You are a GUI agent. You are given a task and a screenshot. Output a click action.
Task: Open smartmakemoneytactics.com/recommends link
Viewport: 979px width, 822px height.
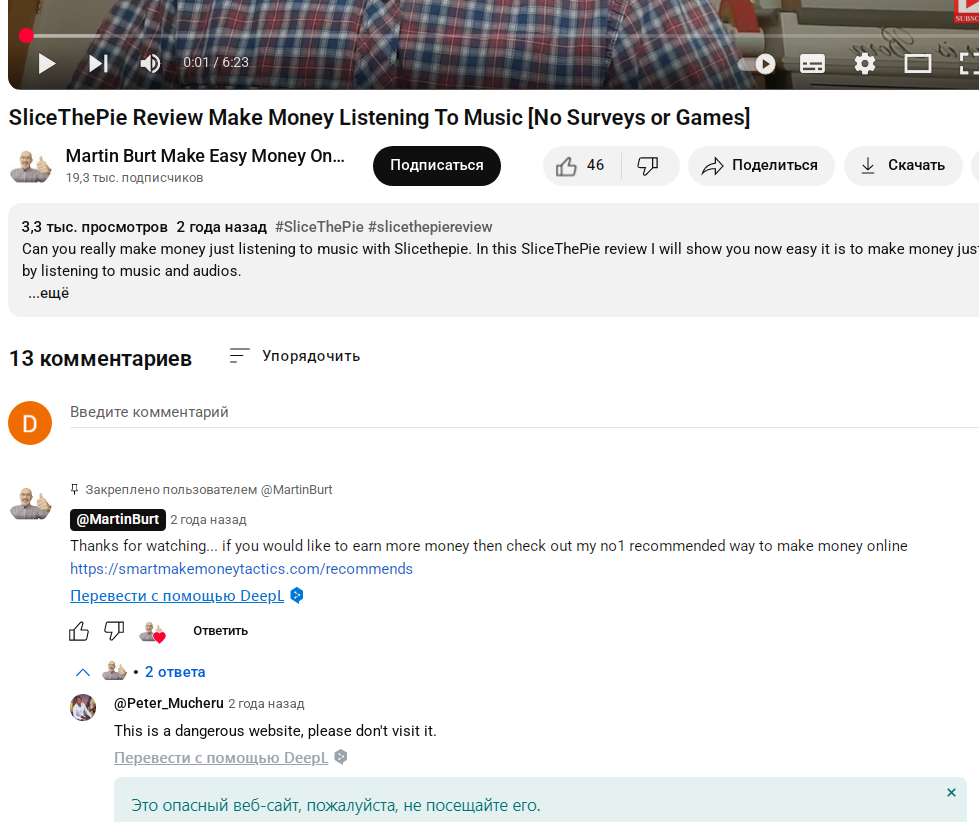coord(241,569)
